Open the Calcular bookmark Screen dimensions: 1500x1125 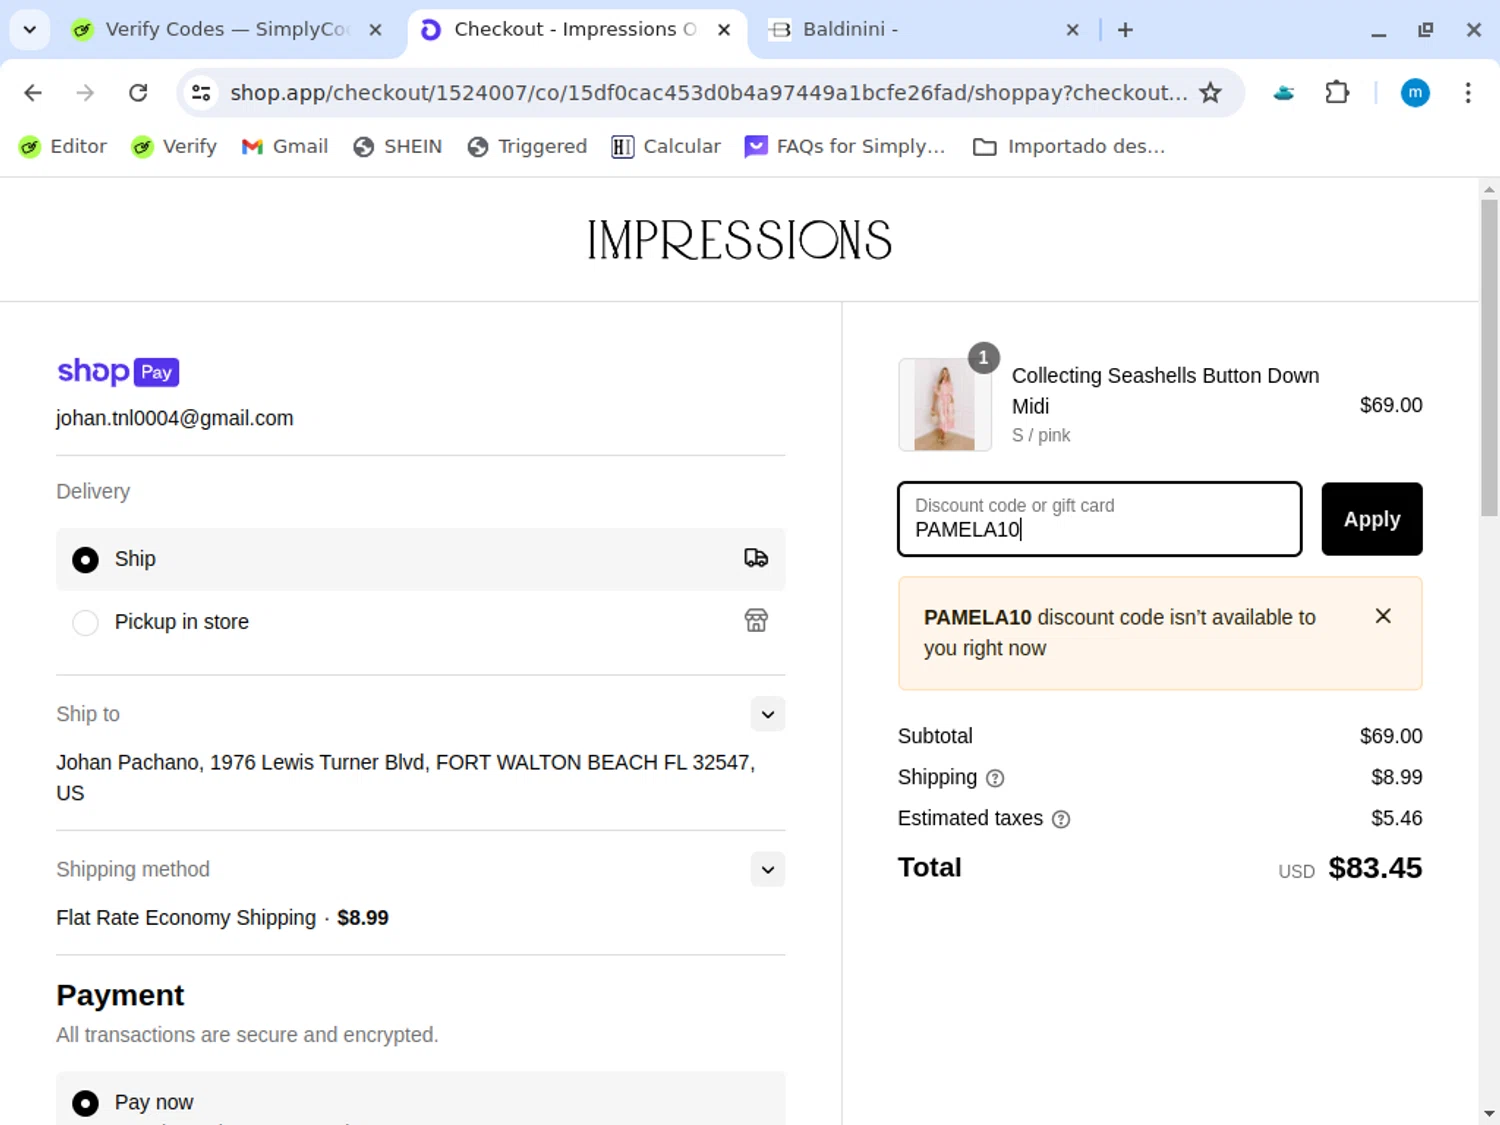(666, 147)
